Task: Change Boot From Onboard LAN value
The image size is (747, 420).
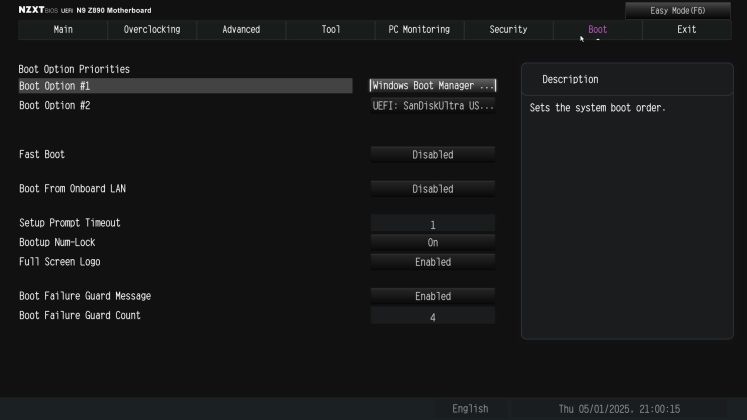Action: (x=433, y=189)
